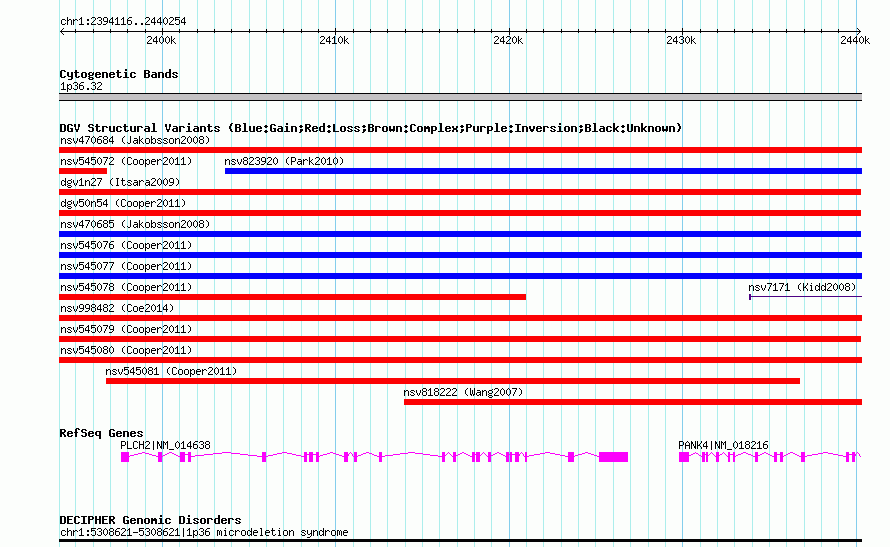This screenshot has width=890, height=547.
Task: Click the nsv545076 (Cooper2011) label
Action: click(126, 245)
